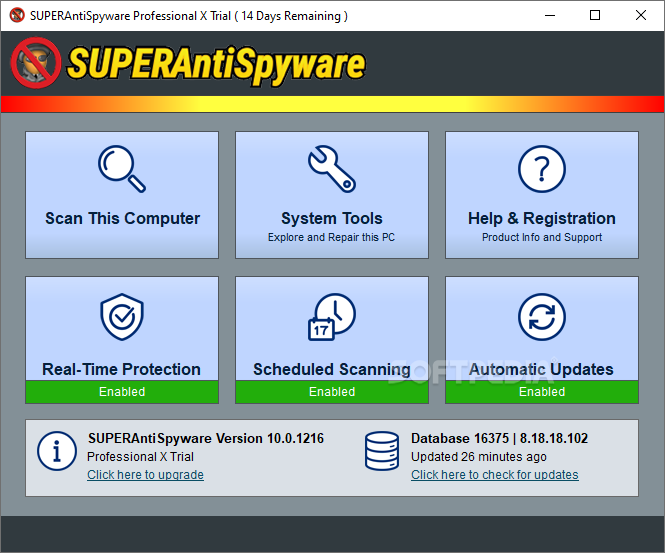
Task: Close the SUPERAntiSpyware window
Action: pyautogui.click(x=641, y=15)
